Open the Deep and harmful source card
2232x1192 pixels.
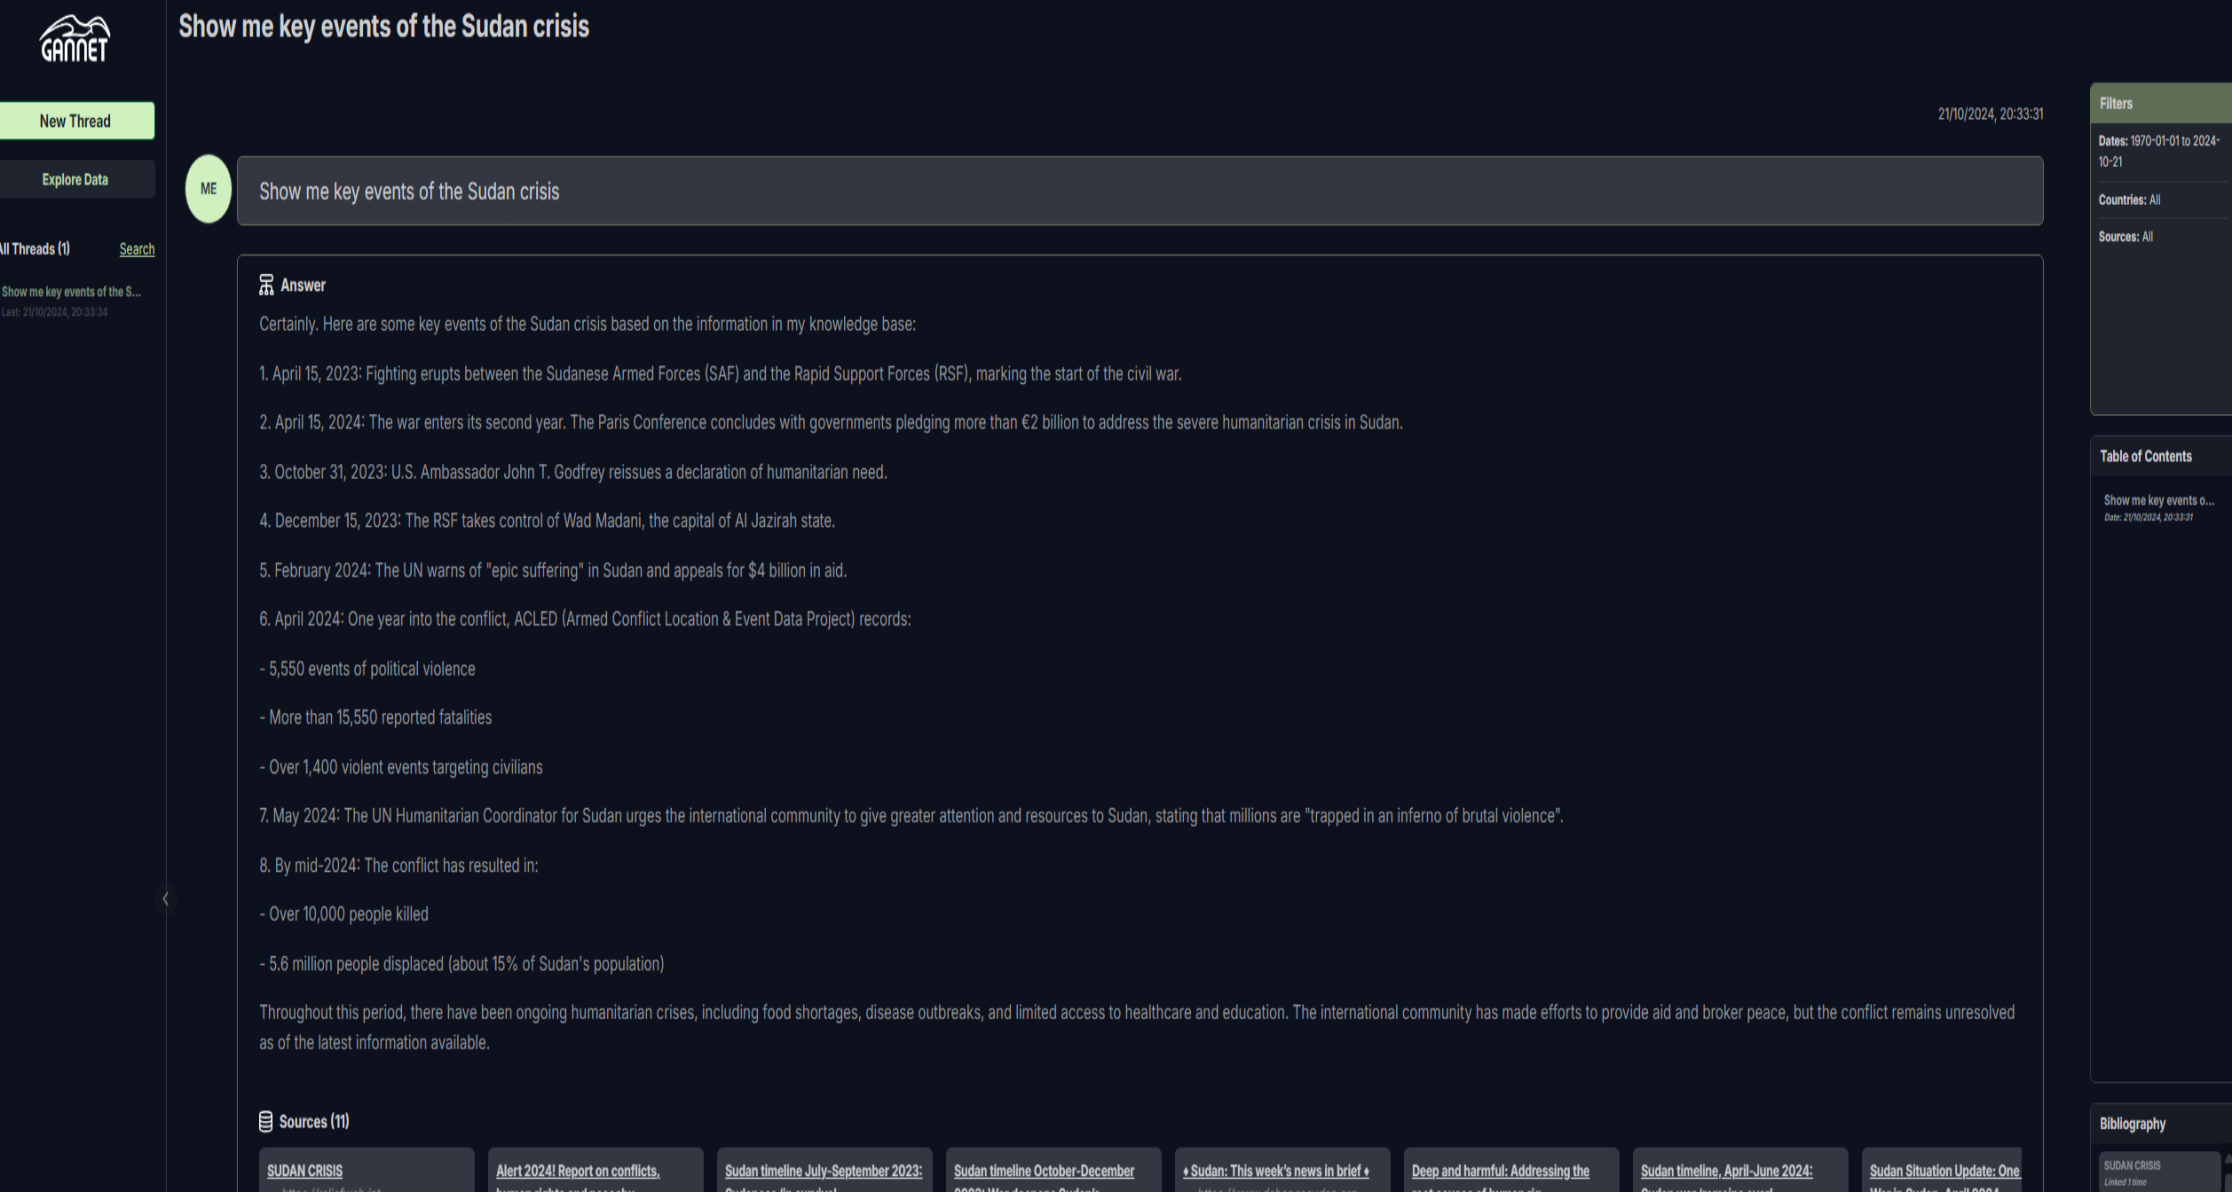point(1512,1170)
